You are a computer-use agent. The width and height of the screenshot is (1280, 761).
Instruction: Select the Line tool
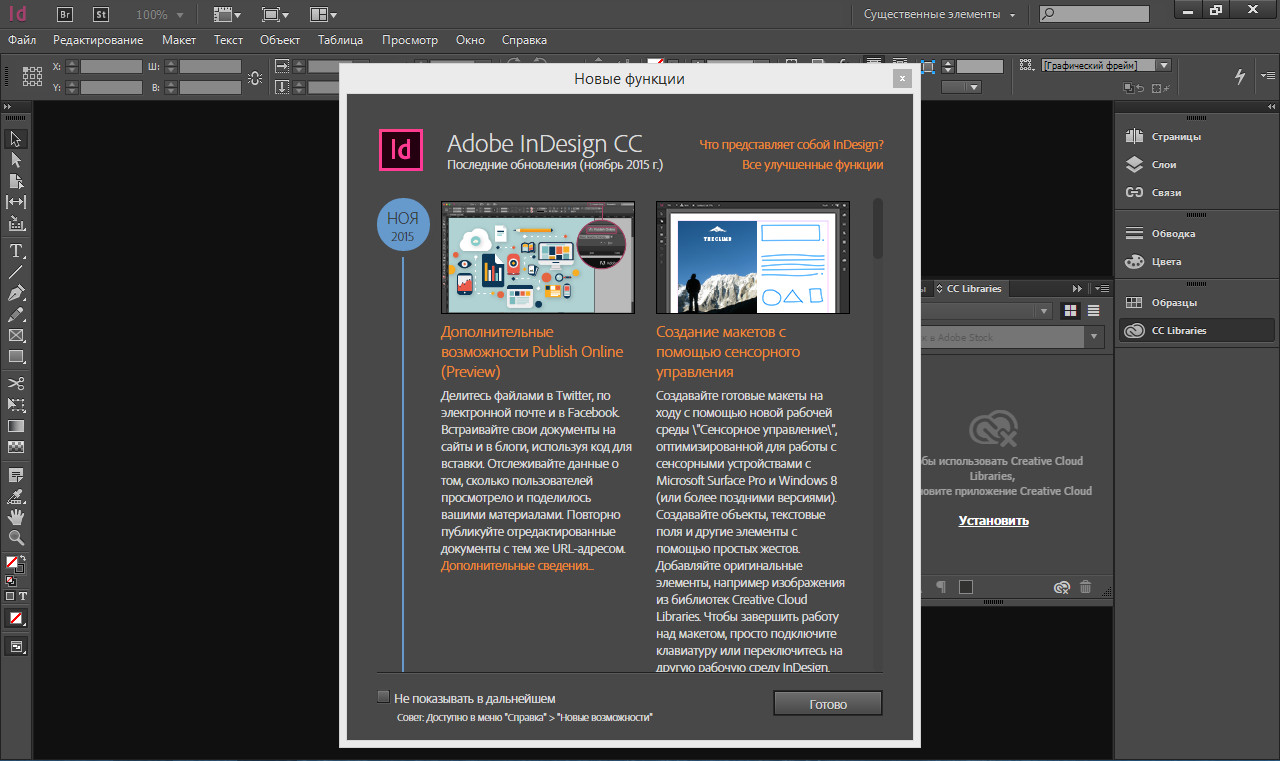(16, 271)
